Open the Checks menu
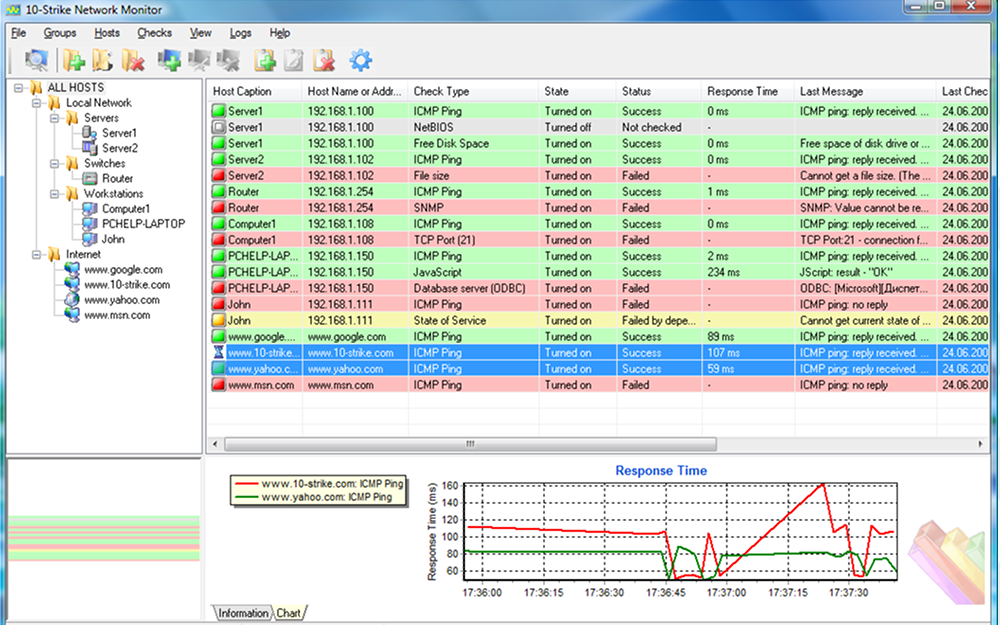 pos(154,33)
